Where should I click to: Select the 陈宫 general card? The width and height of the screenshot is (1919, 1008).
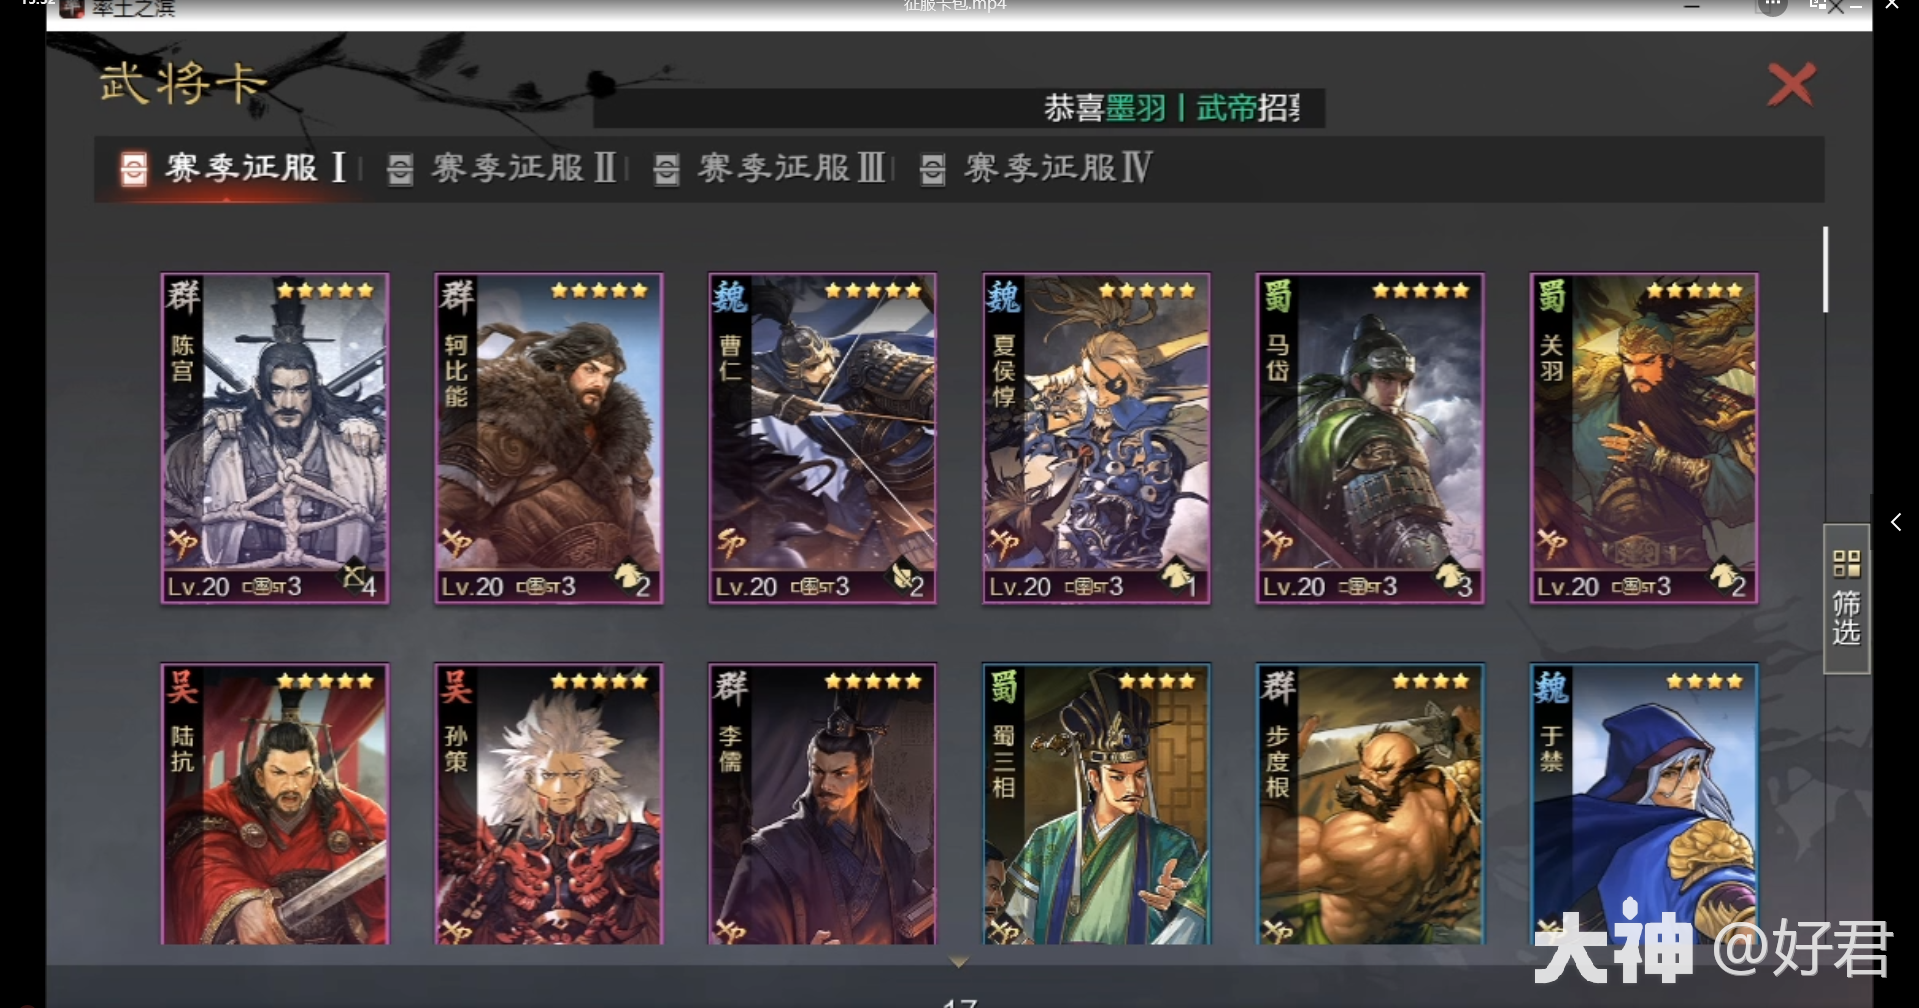[x=275, y=438]
